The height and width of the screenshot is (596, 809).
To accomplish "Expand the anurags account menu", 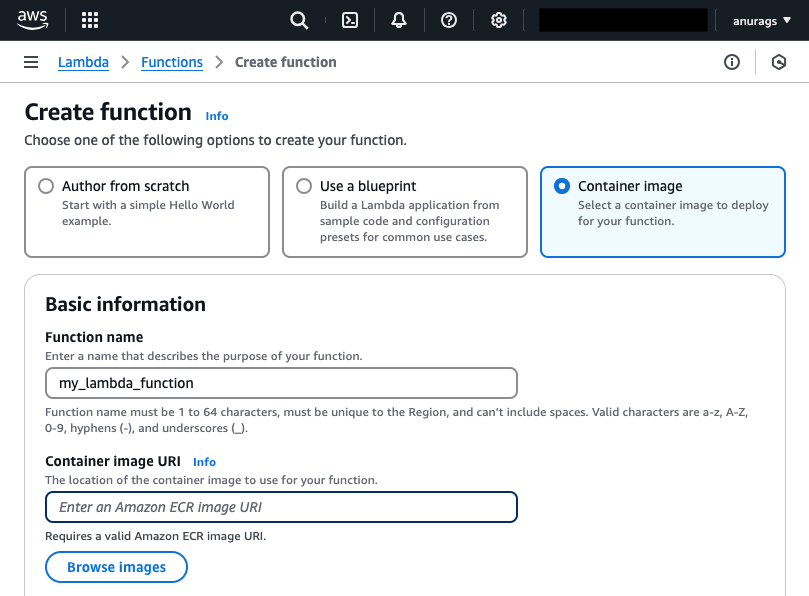I will click(x=762, y=21).
